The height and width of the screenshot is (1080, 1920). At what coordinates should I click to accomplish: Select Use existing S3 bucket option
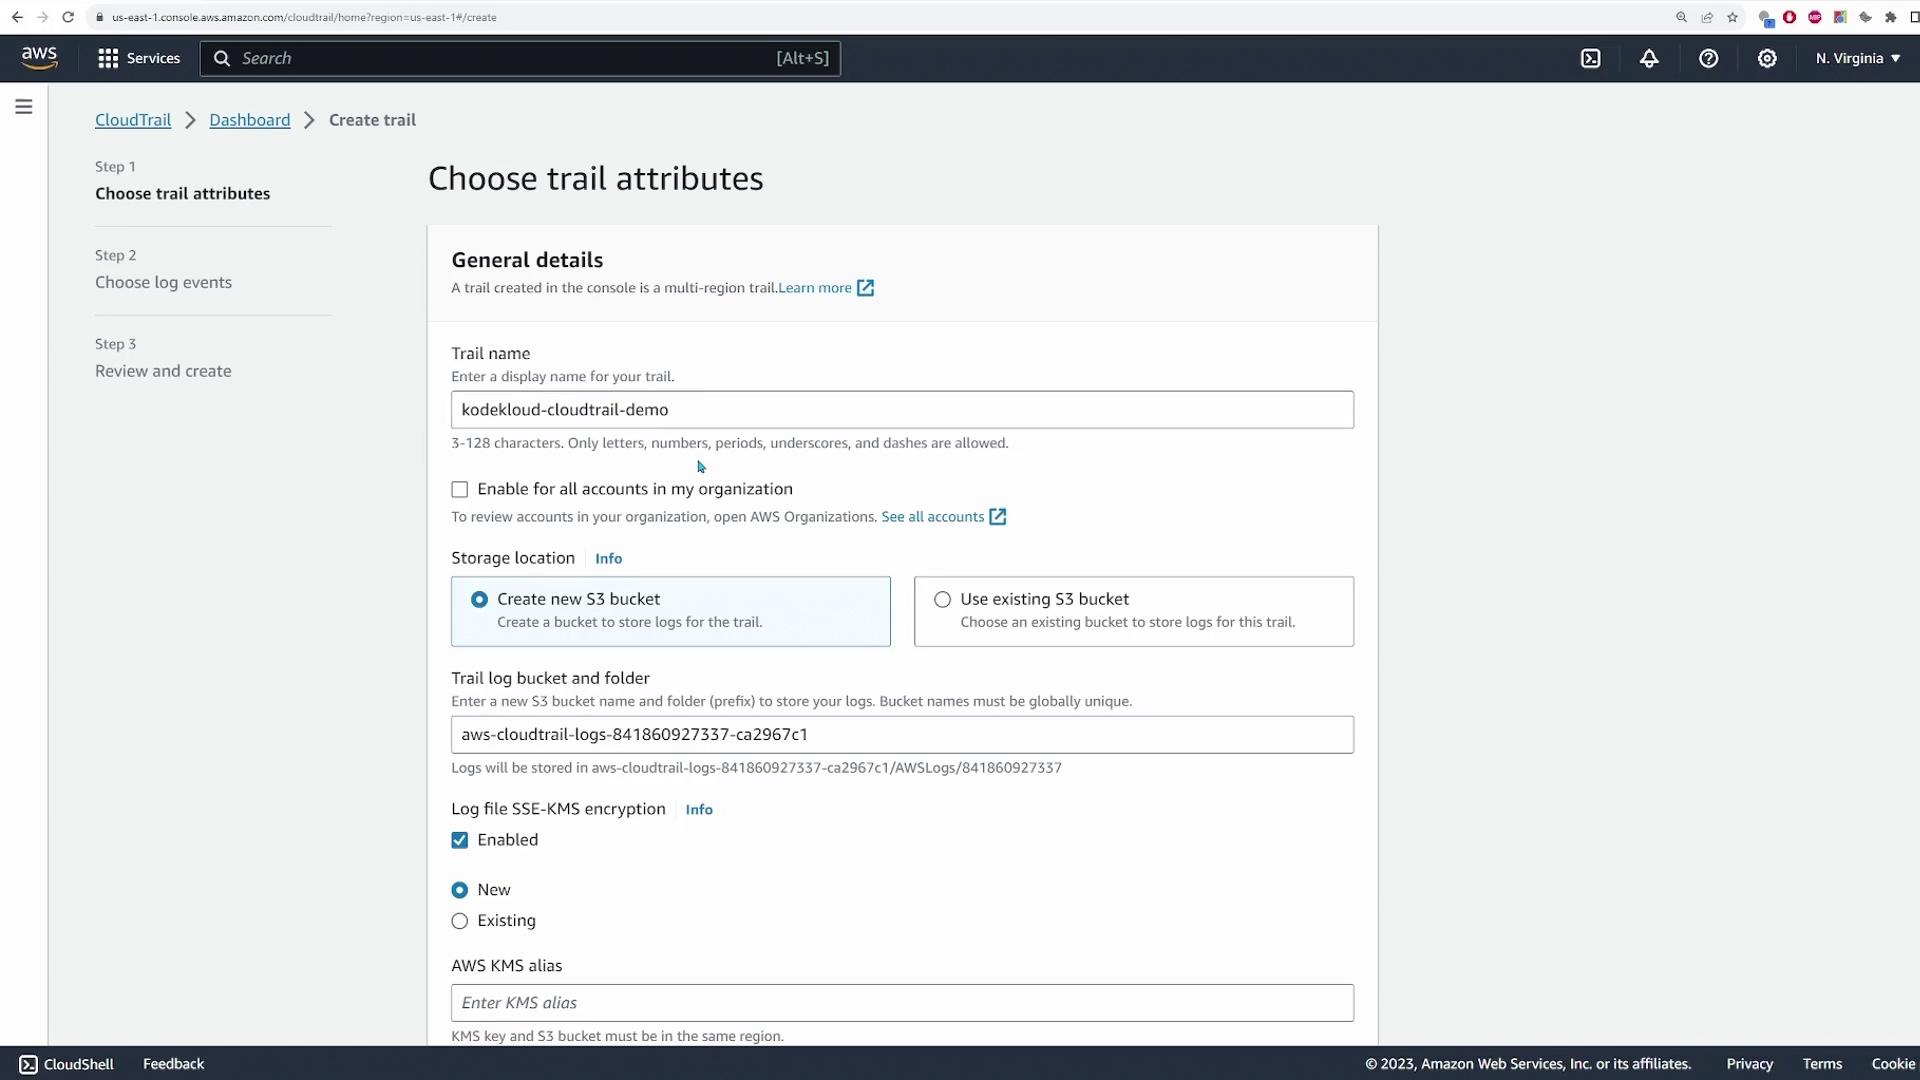pyautogui.click(x=942, y=599)
